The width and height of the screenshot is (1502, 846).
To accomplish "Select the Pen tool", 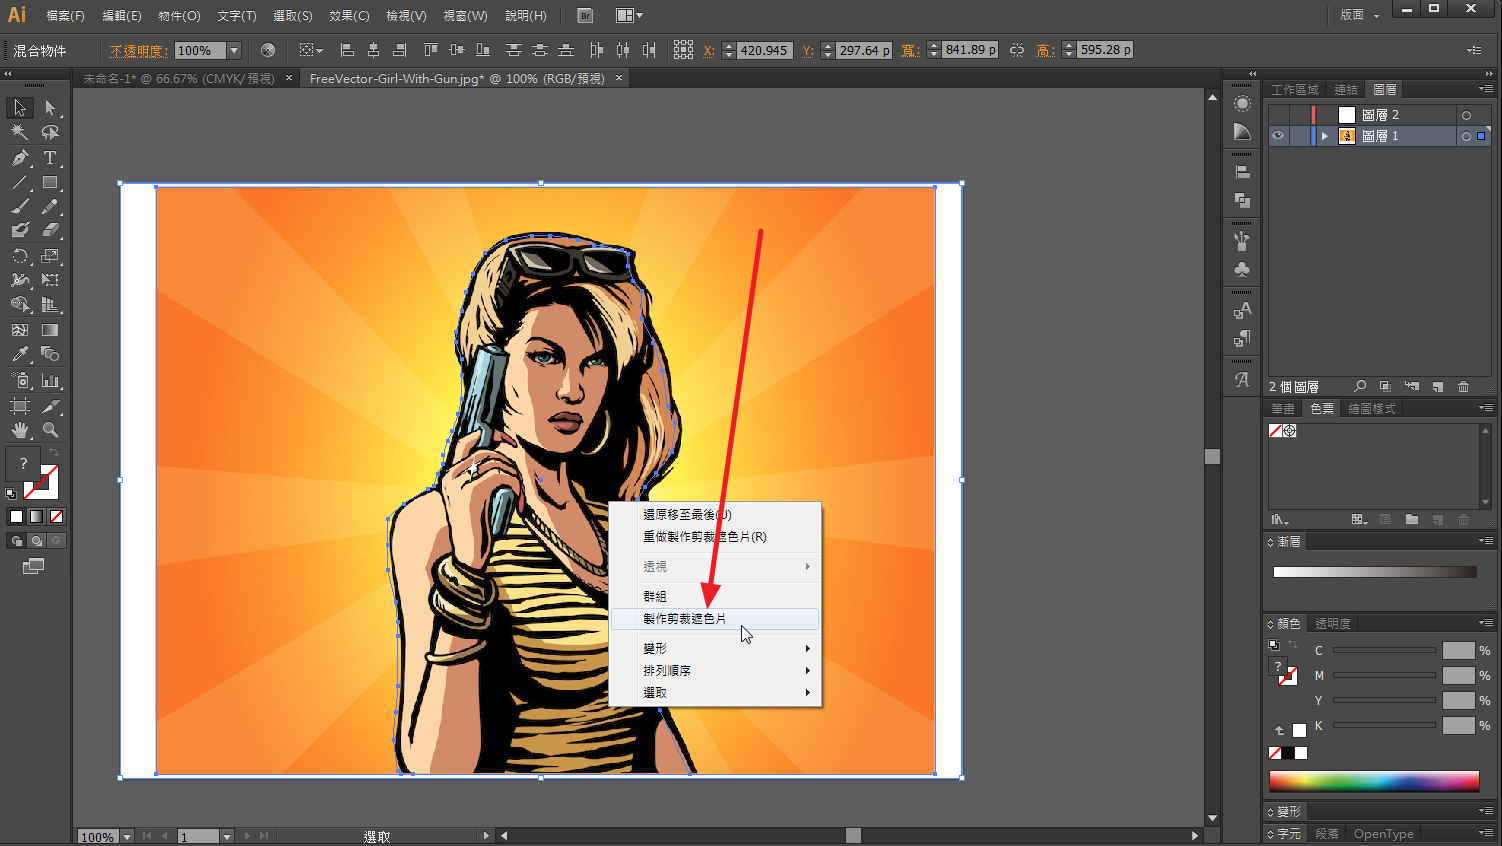I will click(20, 158).
